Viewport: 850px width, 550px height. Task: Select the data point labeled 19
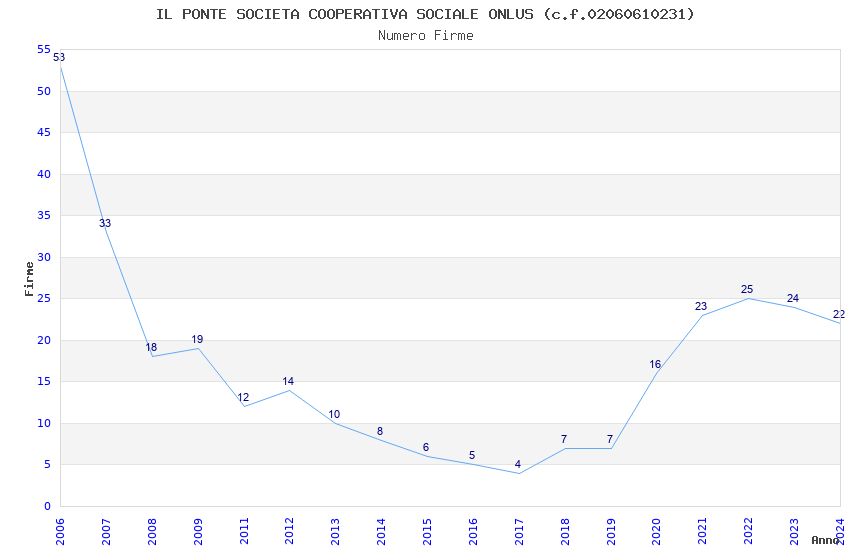197,339
